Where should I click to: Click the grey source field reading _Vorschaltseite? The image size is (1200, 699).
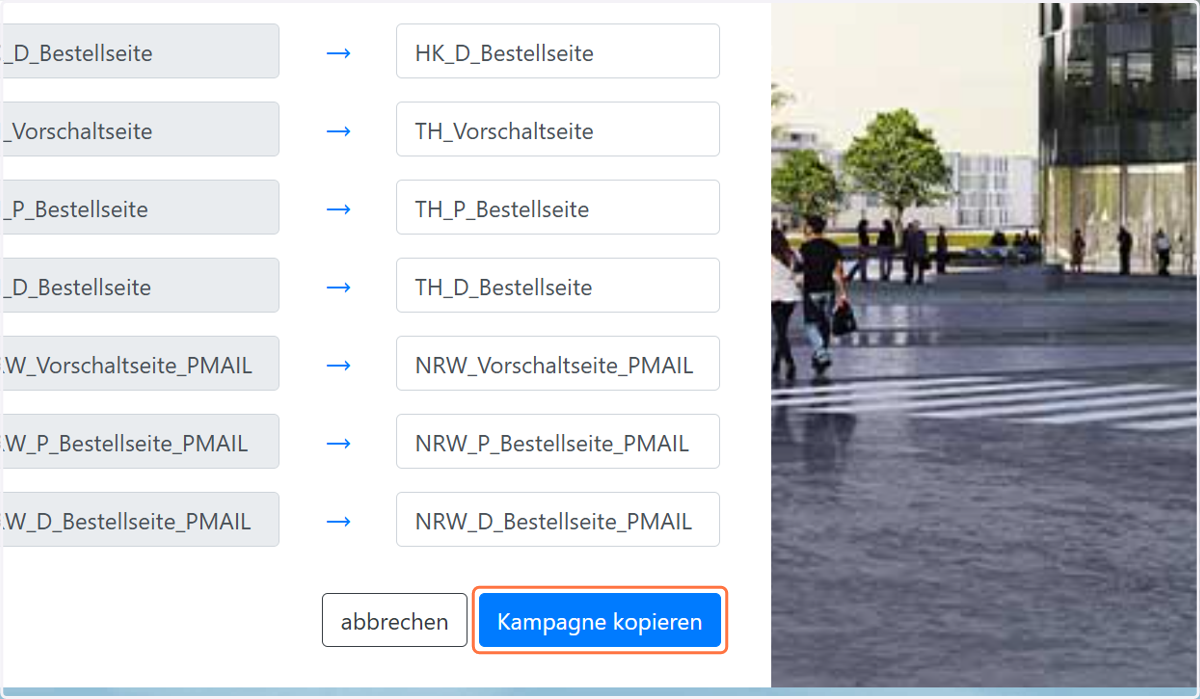(140, 130)
